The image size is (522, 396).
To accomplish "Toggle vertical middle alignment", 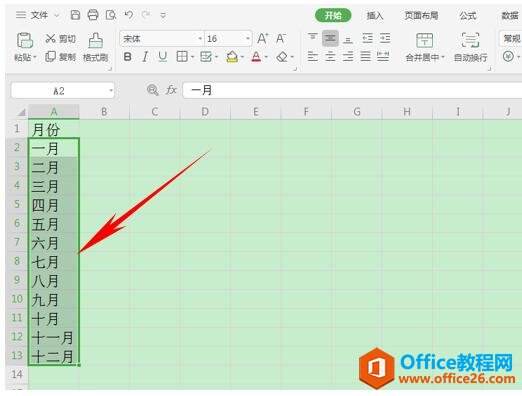I will (330, 38).
